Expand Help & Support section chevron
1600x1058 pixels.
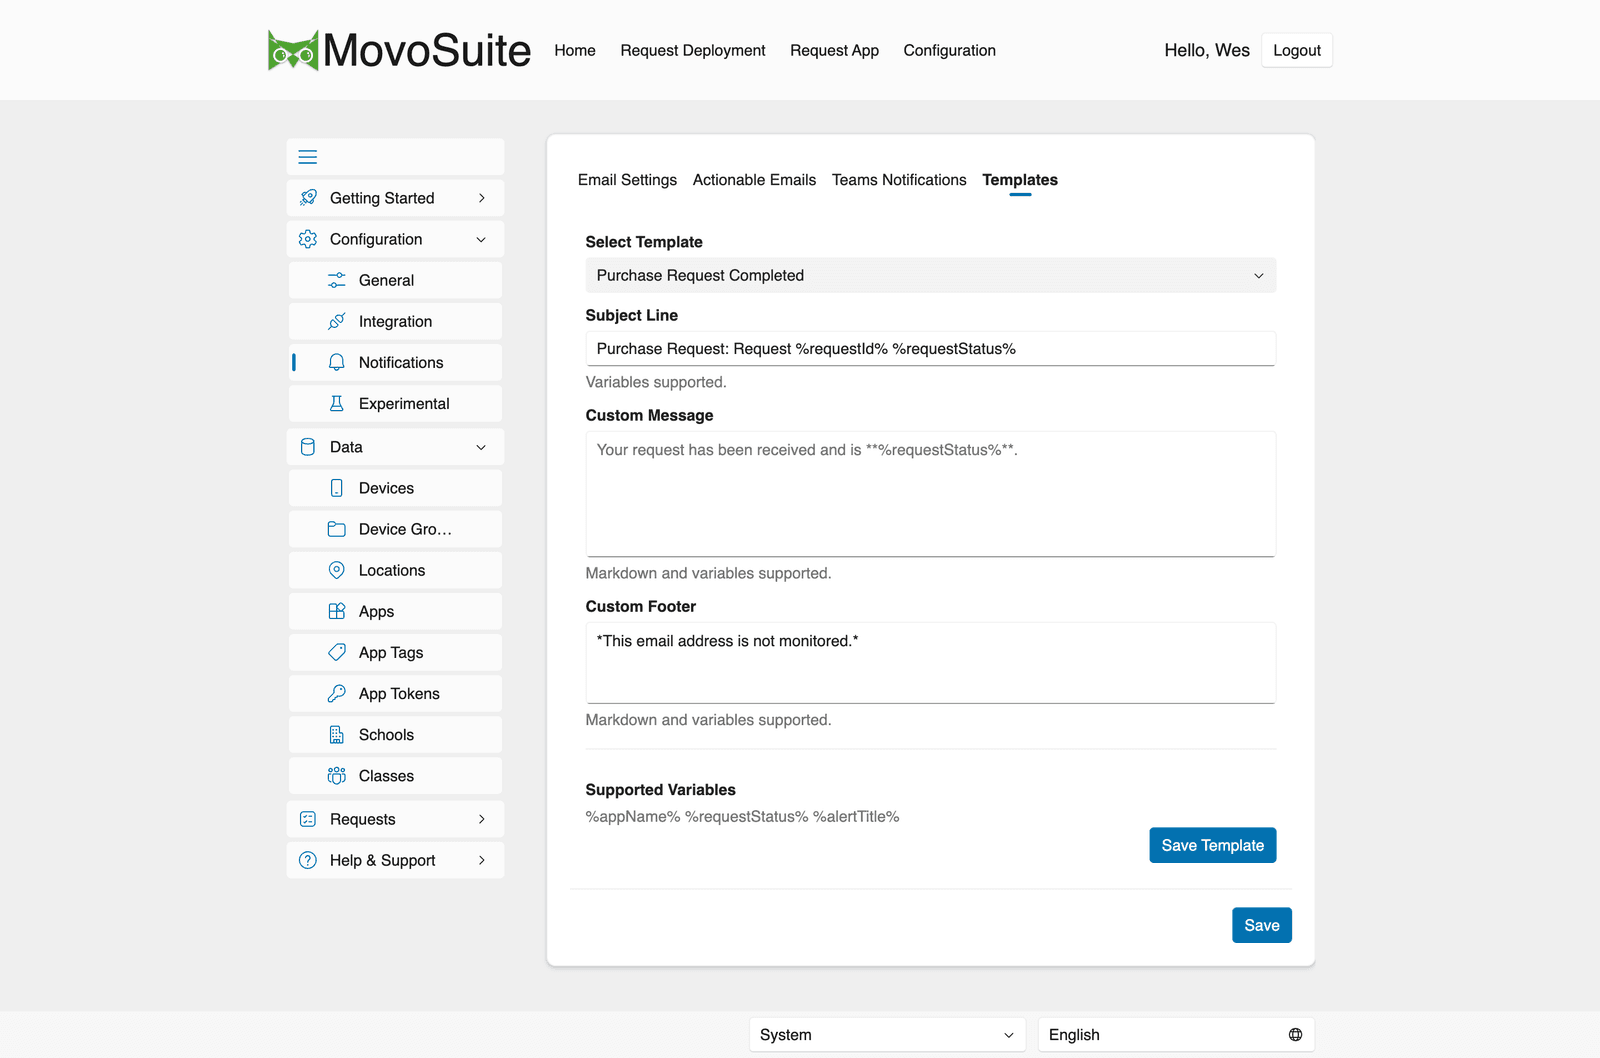click(x=482, y=860)
